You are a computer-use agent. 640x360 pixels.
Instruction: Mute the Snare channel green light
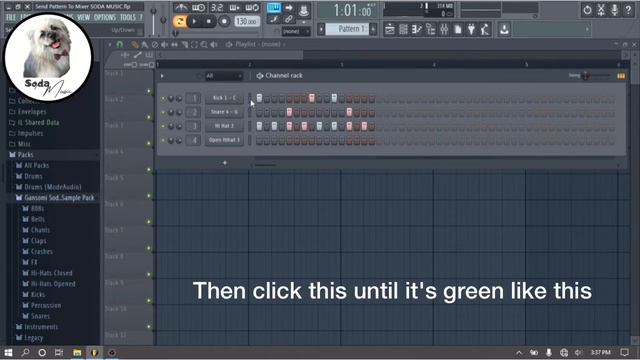coord(163,112)
